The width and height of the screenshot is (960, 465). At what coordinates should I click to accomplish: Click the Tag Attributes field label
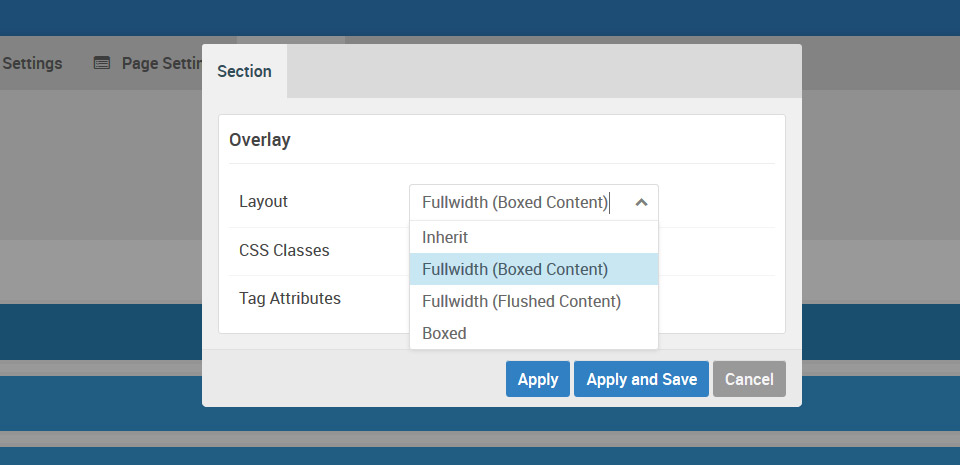tap(290, 298)
